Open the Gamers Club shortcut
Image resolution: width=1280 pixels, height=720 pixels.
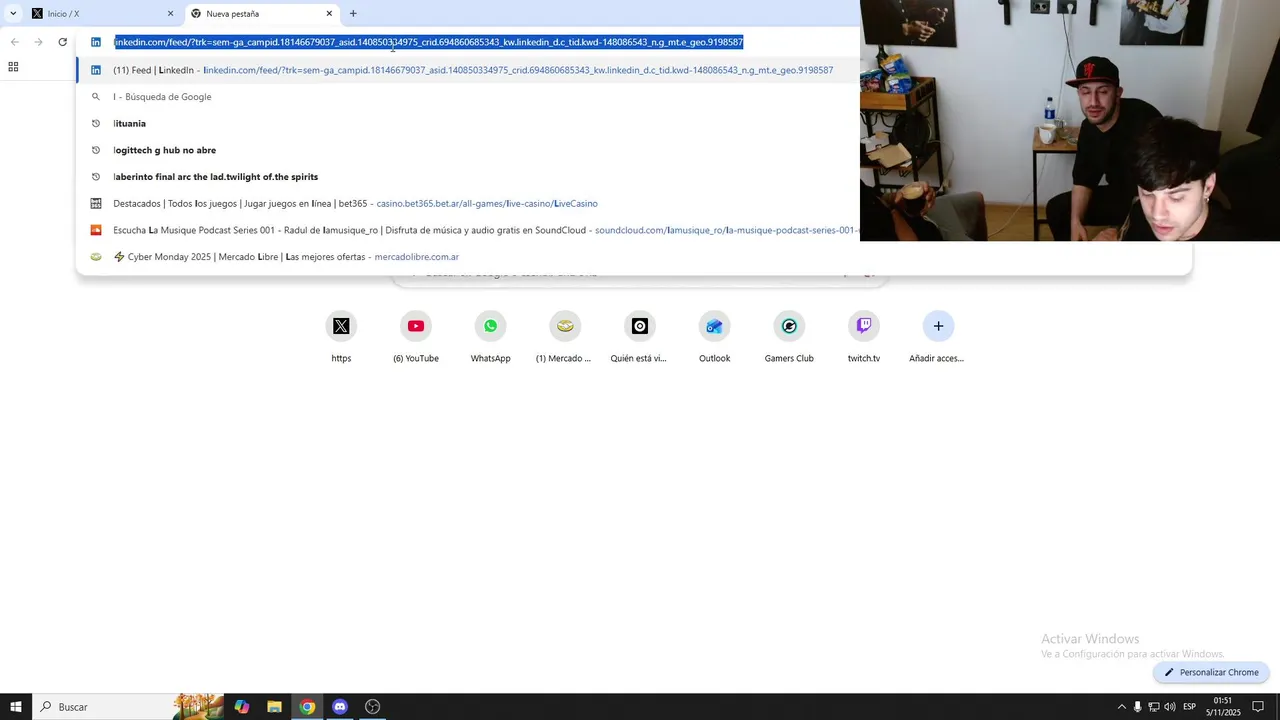coord(789,337)
